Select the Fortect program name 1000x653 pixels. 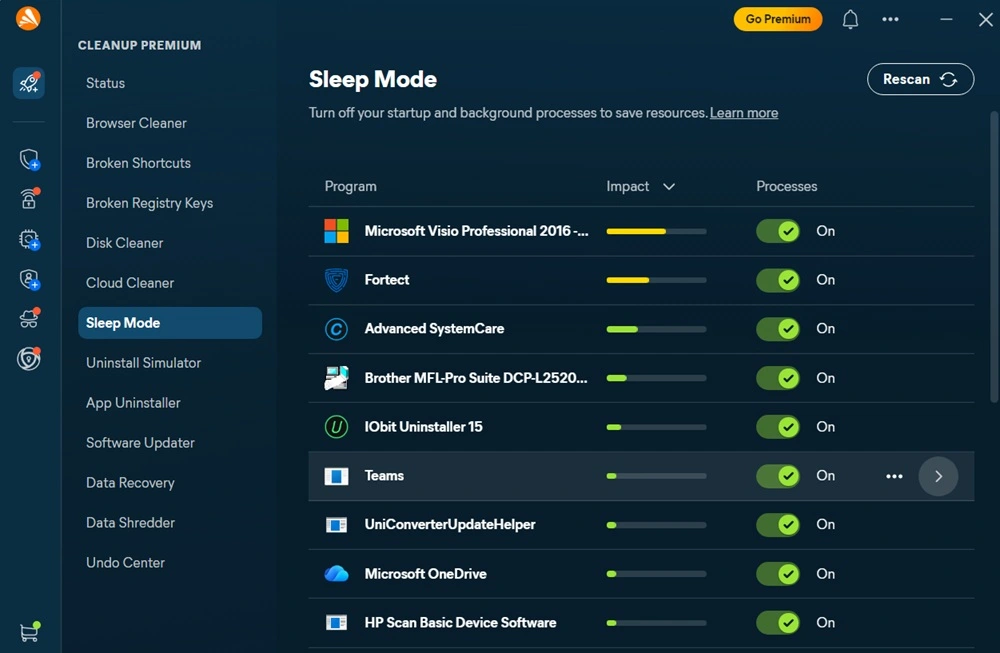tap(387, 280)
